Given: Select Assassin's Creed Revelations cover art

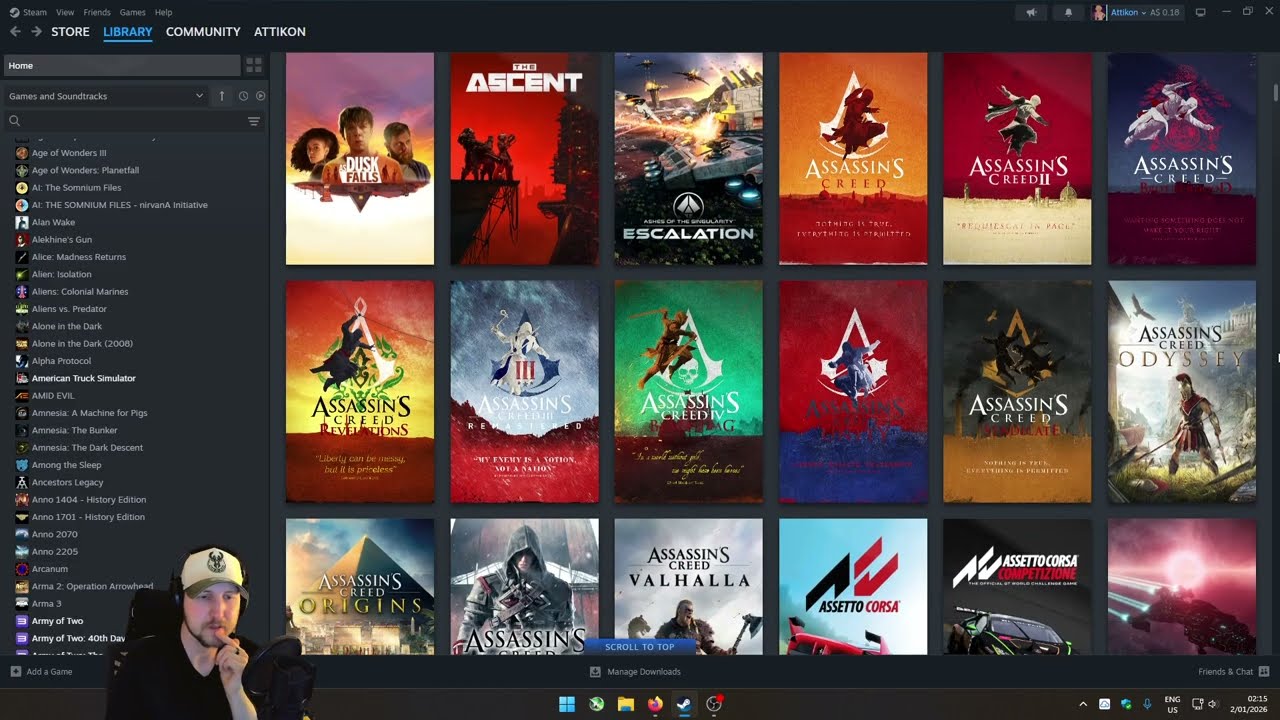Looking at the screenshot, I should [360, 391].
